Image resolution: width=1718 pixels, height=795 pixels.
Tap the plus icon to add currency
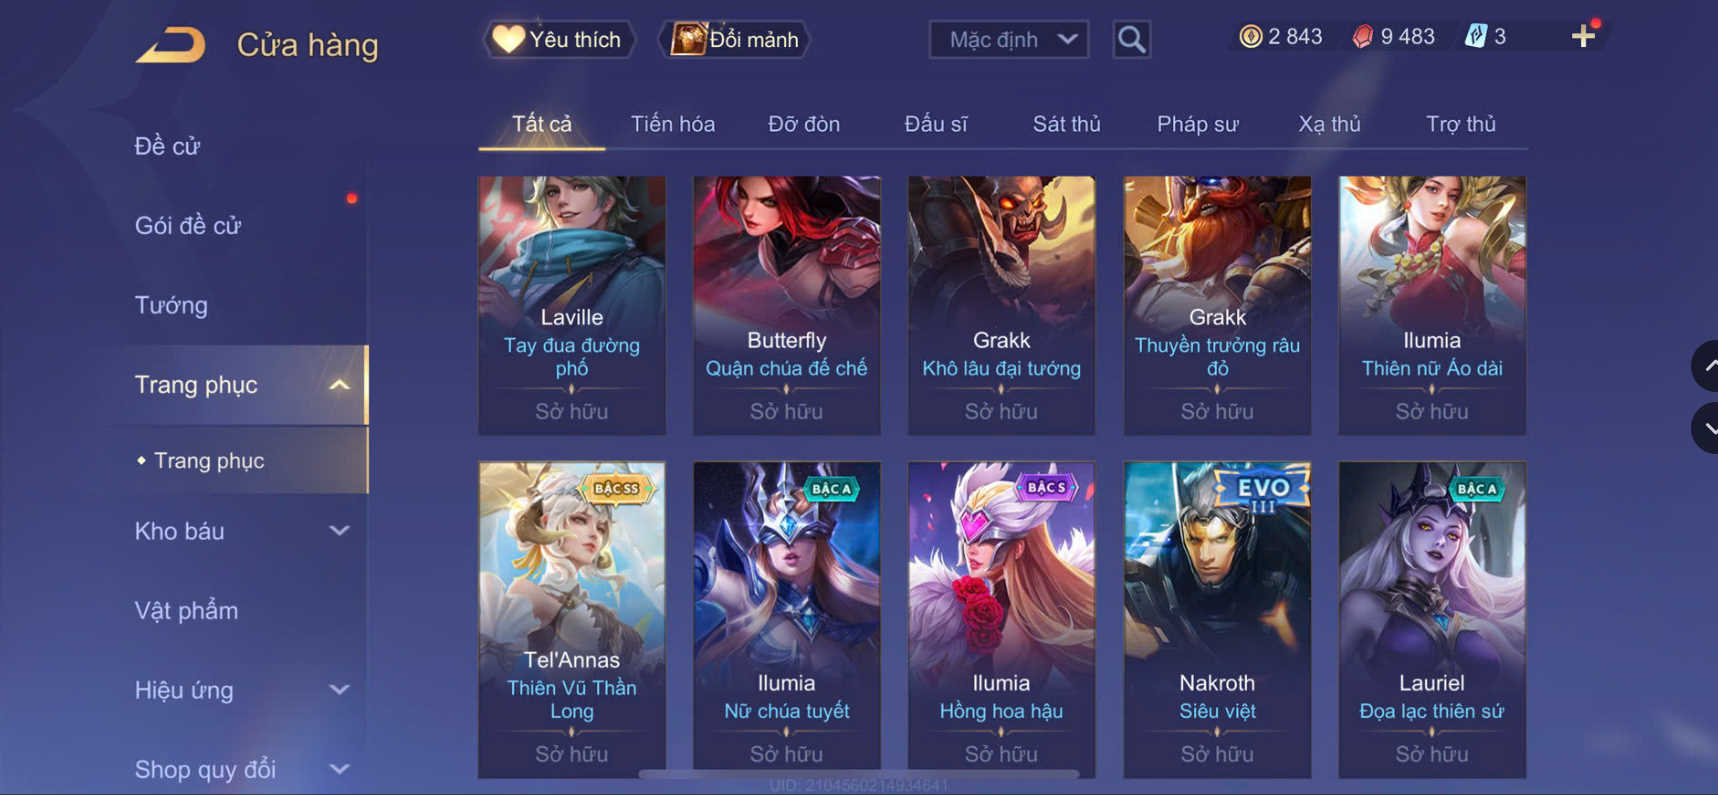click(x=1583, y=37)
